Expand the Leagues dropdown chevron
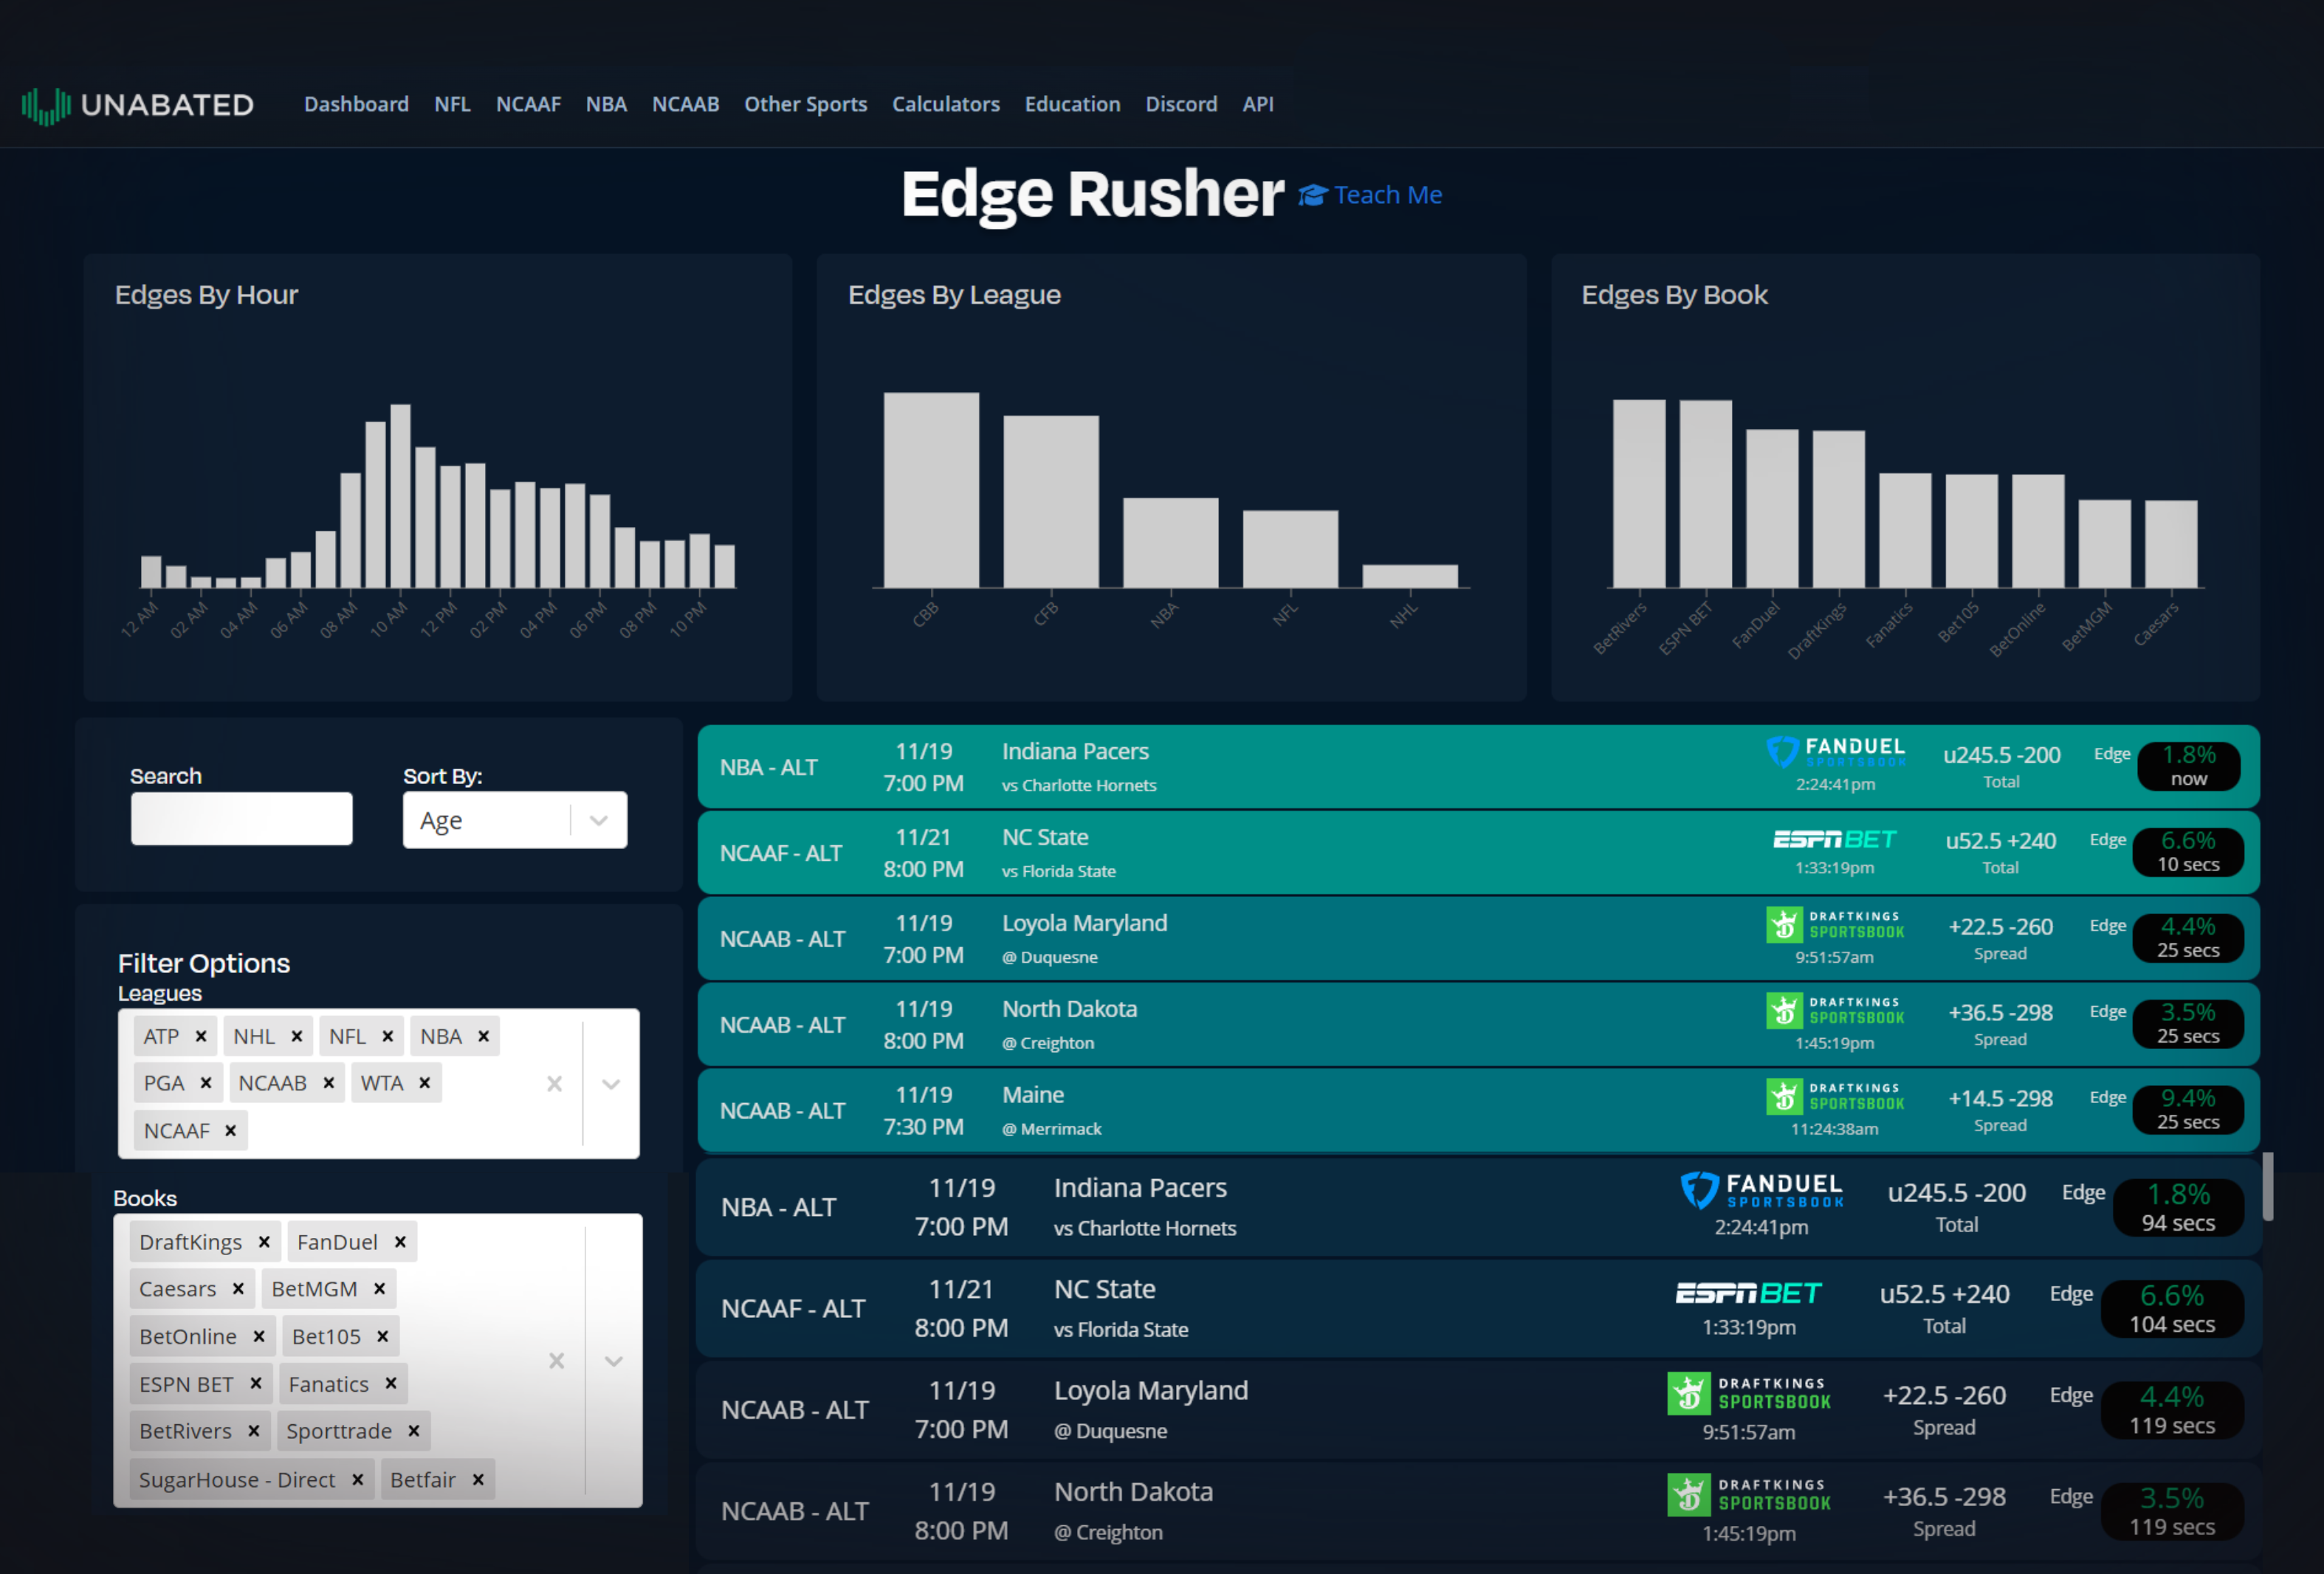 click(611, 1084)
